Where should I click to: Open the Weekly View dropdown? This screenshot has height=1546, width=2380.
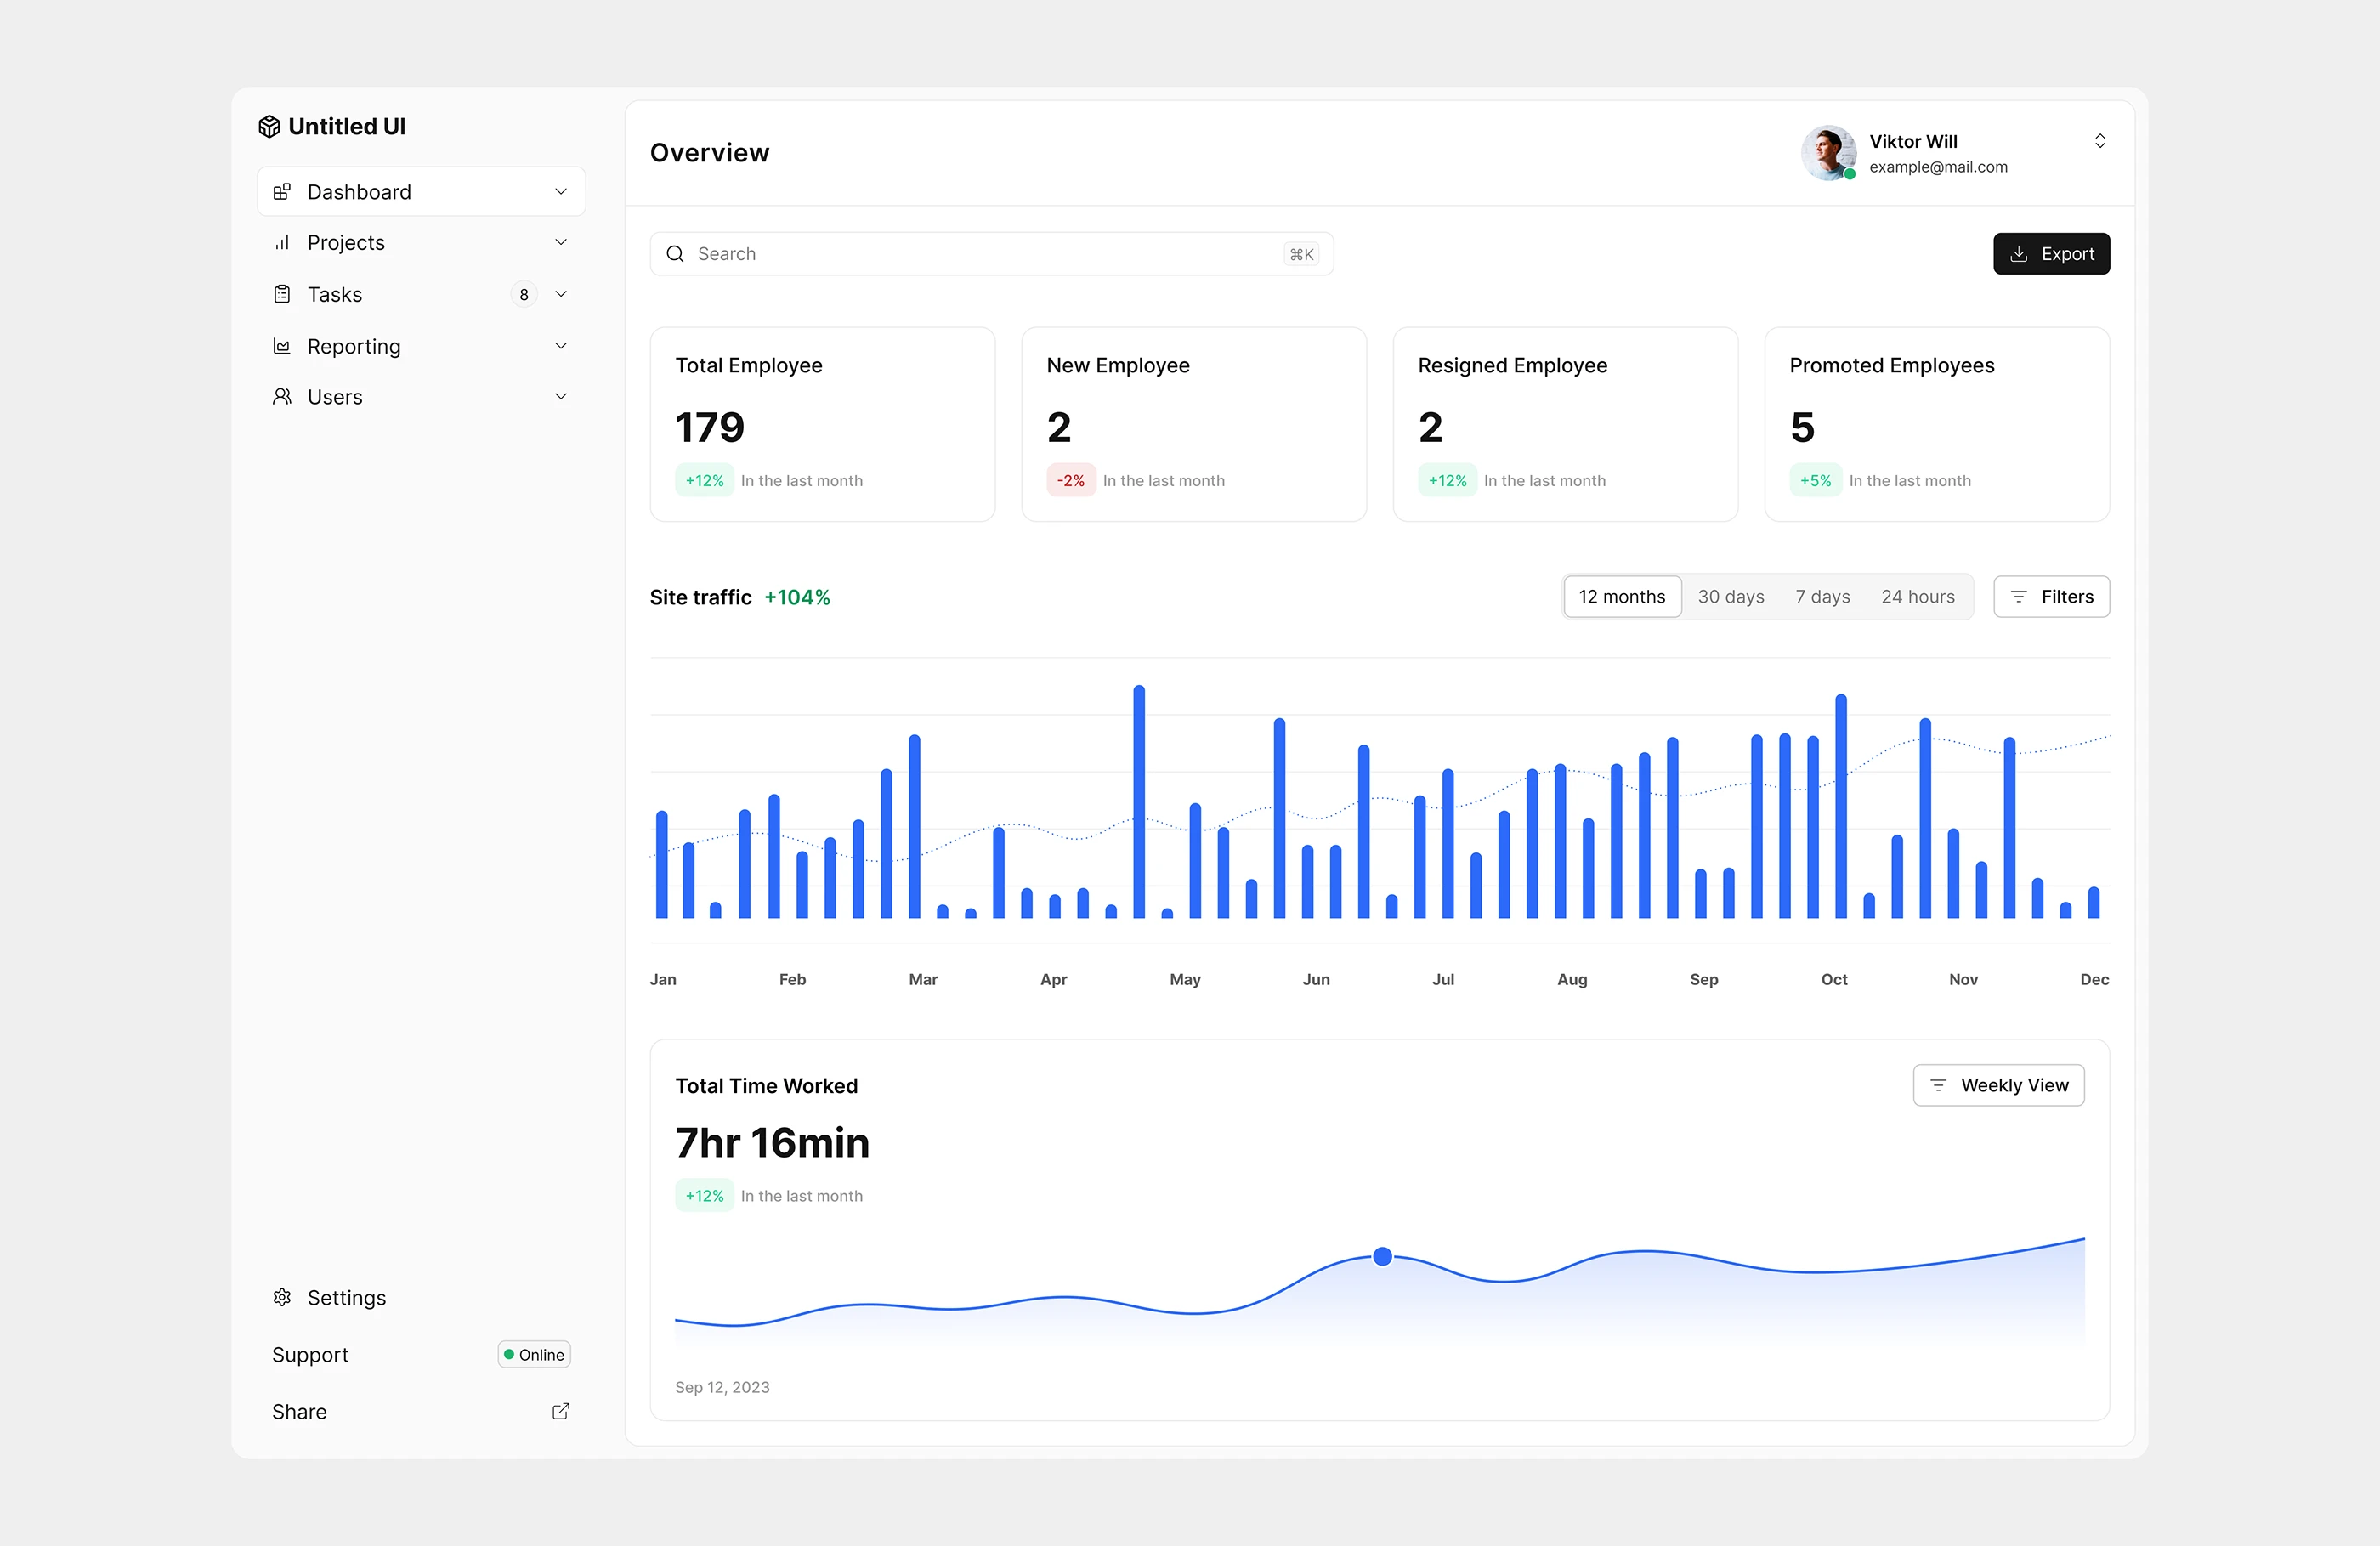pyautogui.click(x=1998, y=1085)
